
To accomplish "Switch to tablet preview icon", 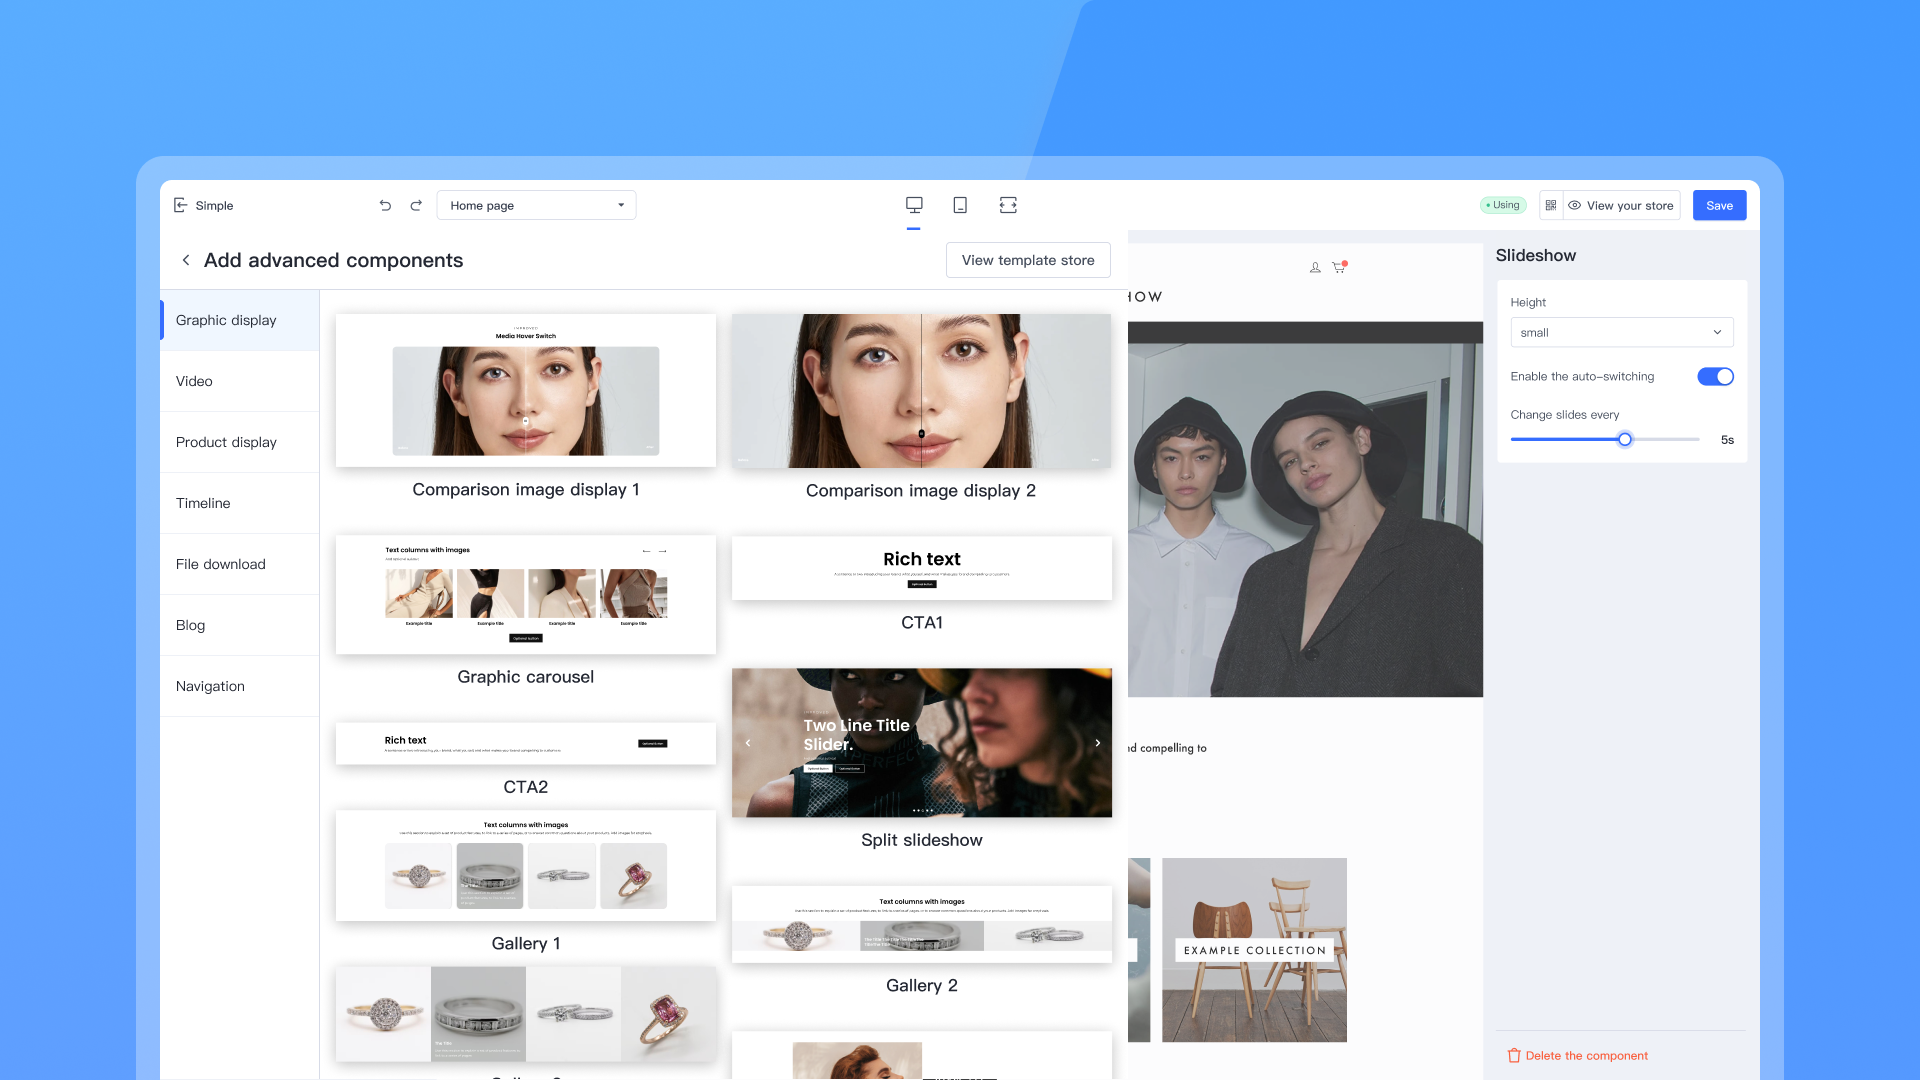I will (x=960, y=205).
